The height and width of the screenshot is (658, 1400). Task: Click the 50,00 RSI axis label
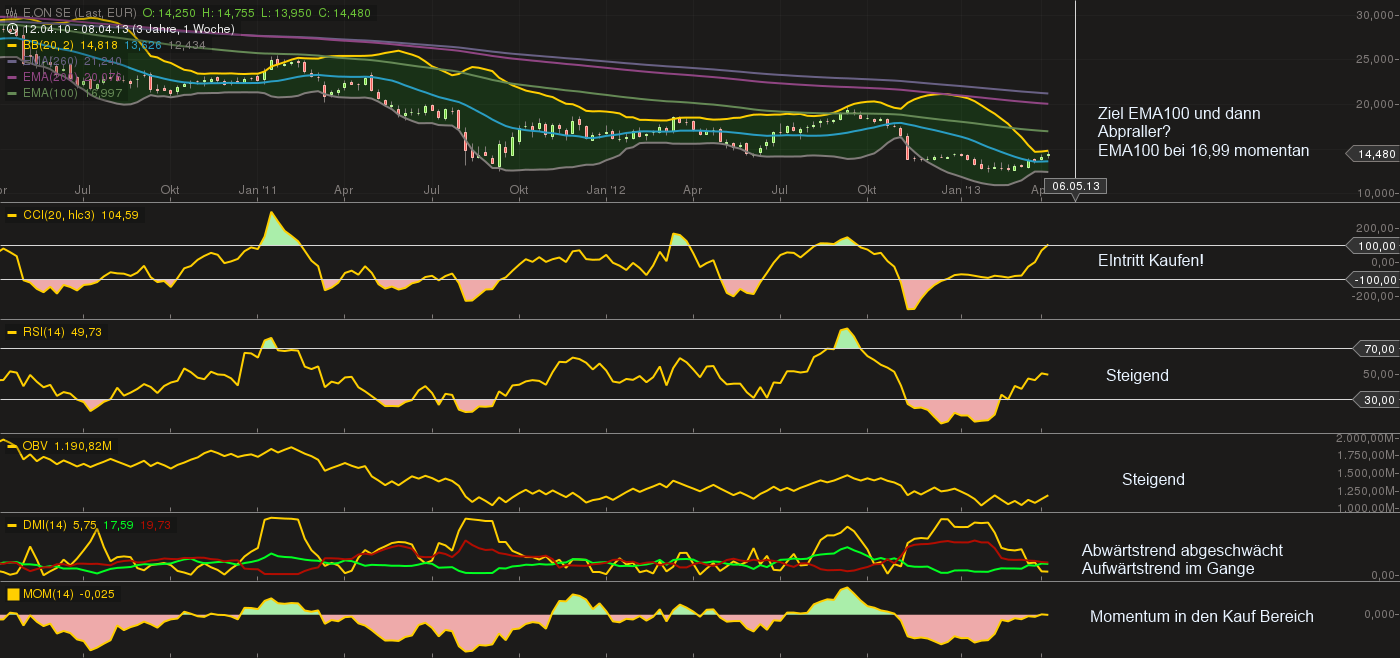1378,375
